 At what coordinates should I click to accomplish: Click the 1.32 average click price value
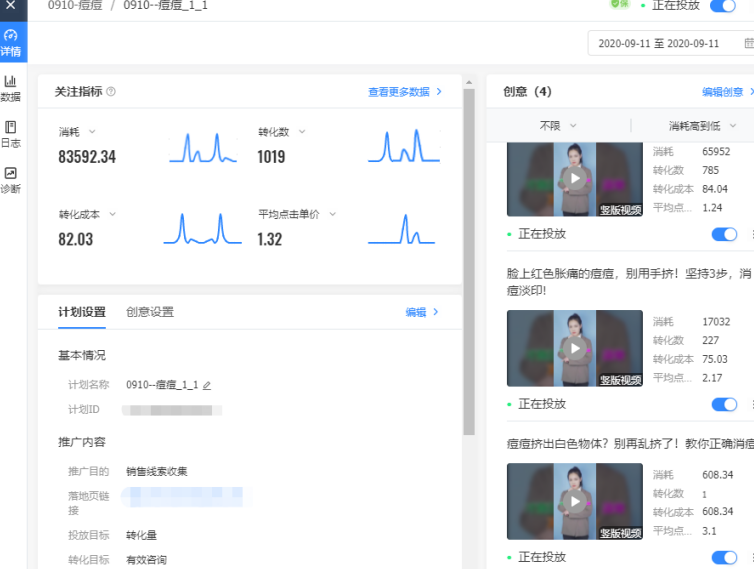269,240
